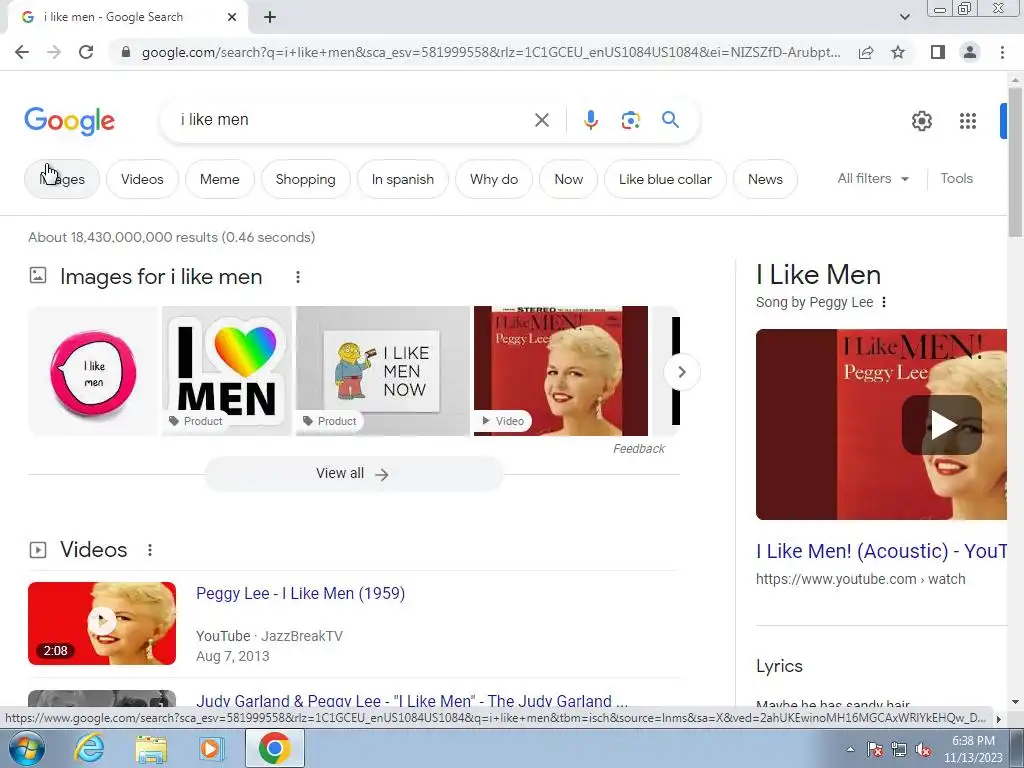Clear search box with X icon
This screenshot has width=1024, height=768.
coord(541,120)
